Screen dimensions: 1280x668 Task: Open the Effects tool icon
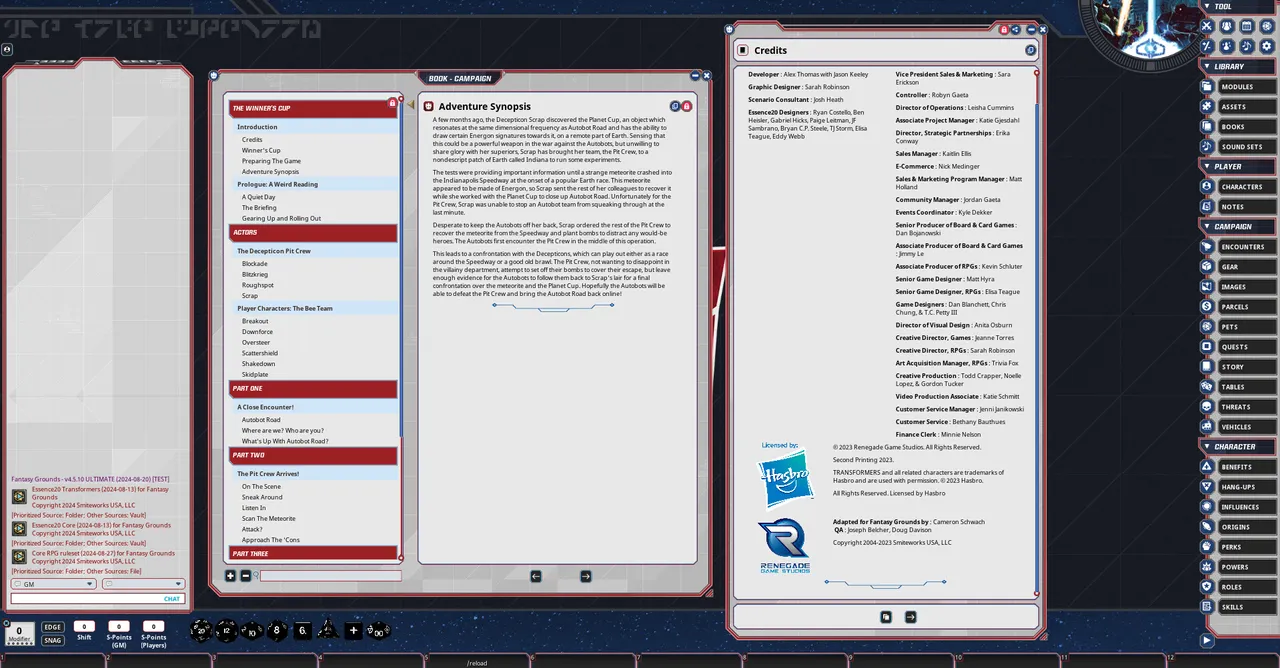coord(1227,46)
